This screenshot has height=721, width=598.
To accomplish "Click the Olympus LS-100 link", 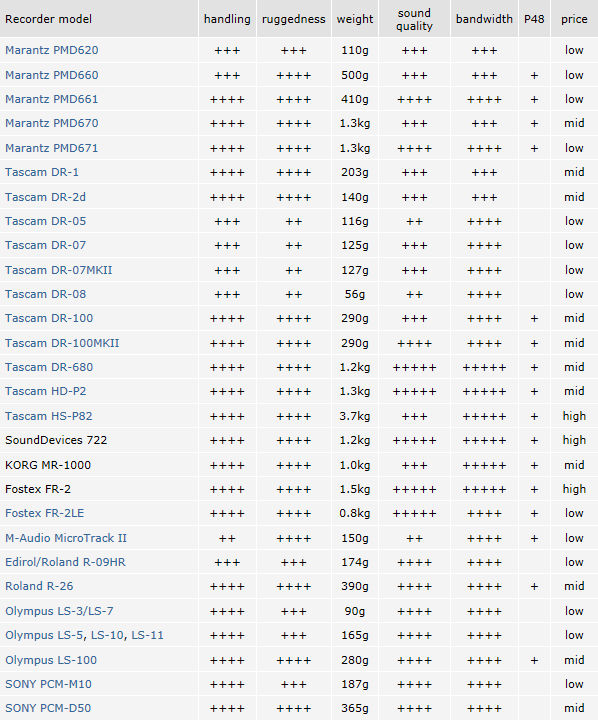I will 51,660.
